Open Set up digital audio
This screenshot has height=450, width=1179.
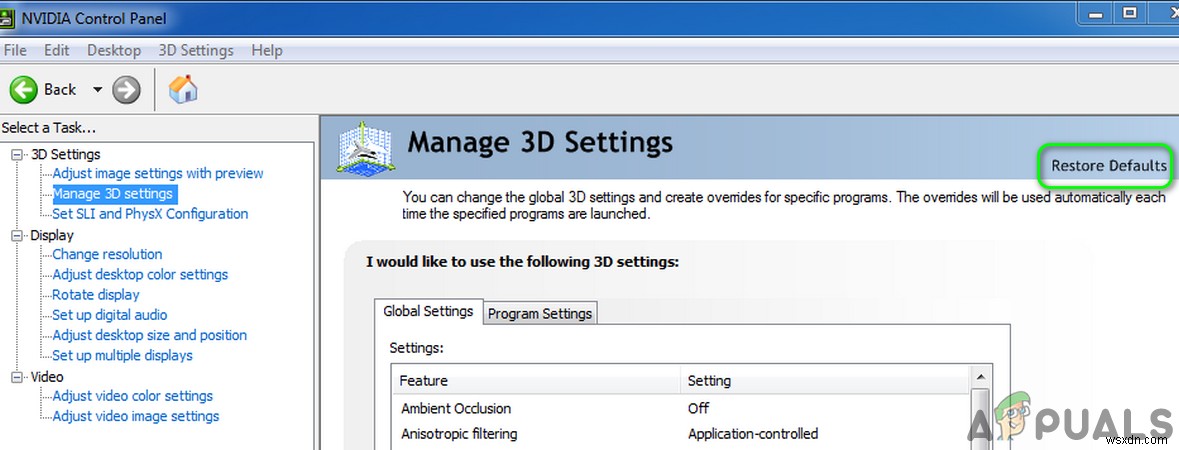[110, 315]
